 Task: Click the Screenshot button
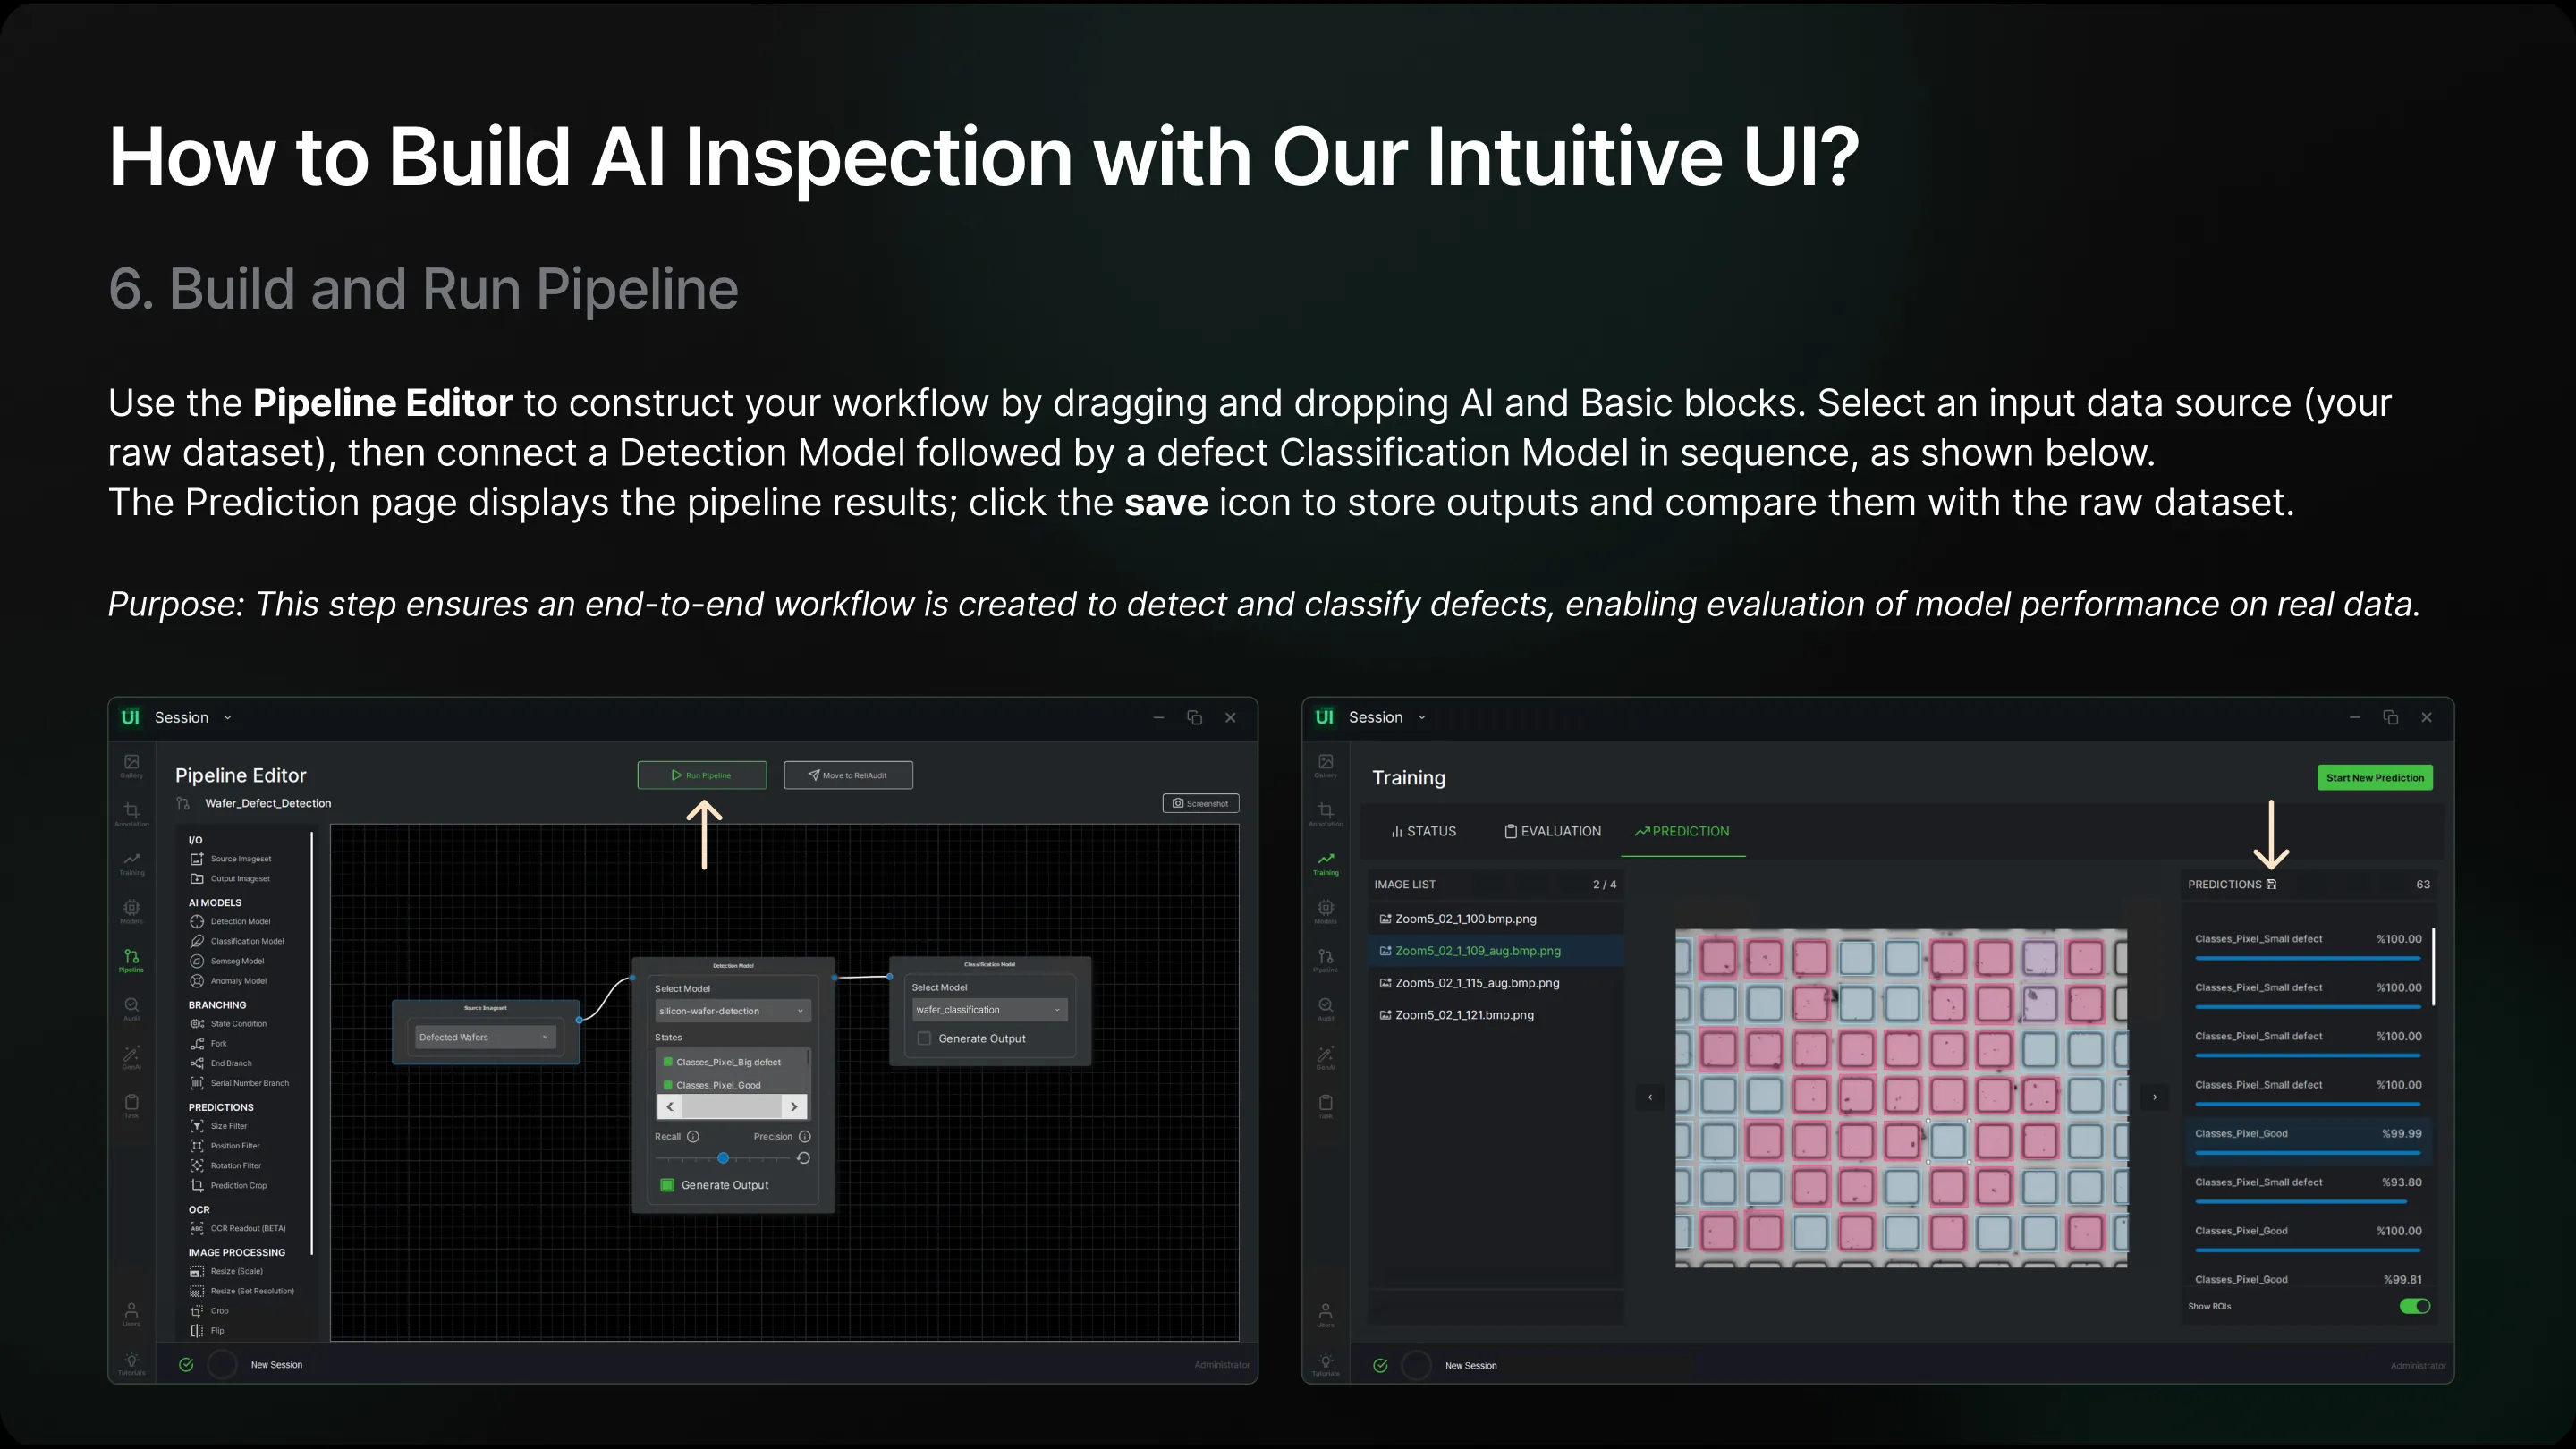coord(1200,803)
